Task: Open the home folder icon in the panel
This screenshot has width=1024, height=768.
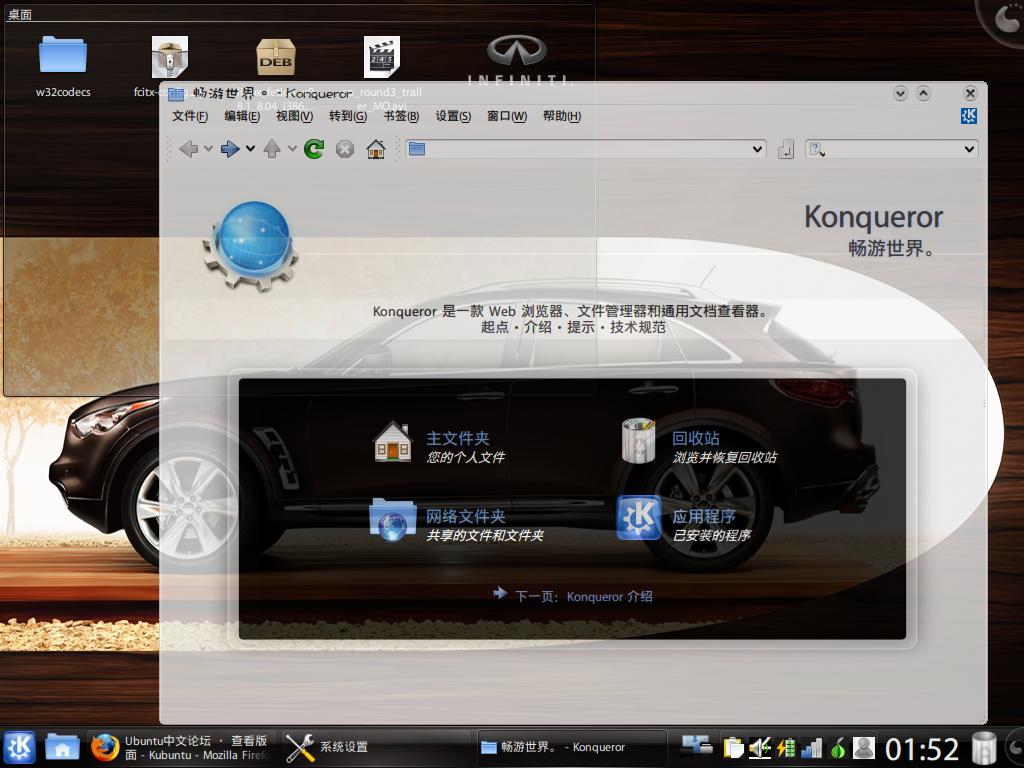Action: click(x=62, y=747)
